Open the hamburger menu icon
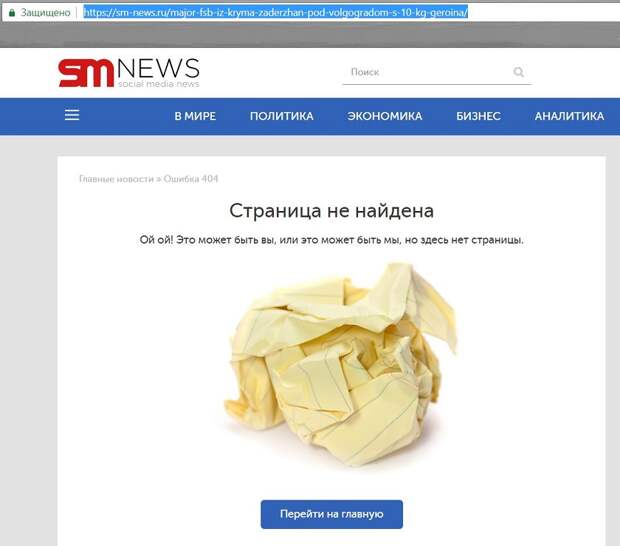The width and height of the screenshot is (620, 546). point(72,115)
